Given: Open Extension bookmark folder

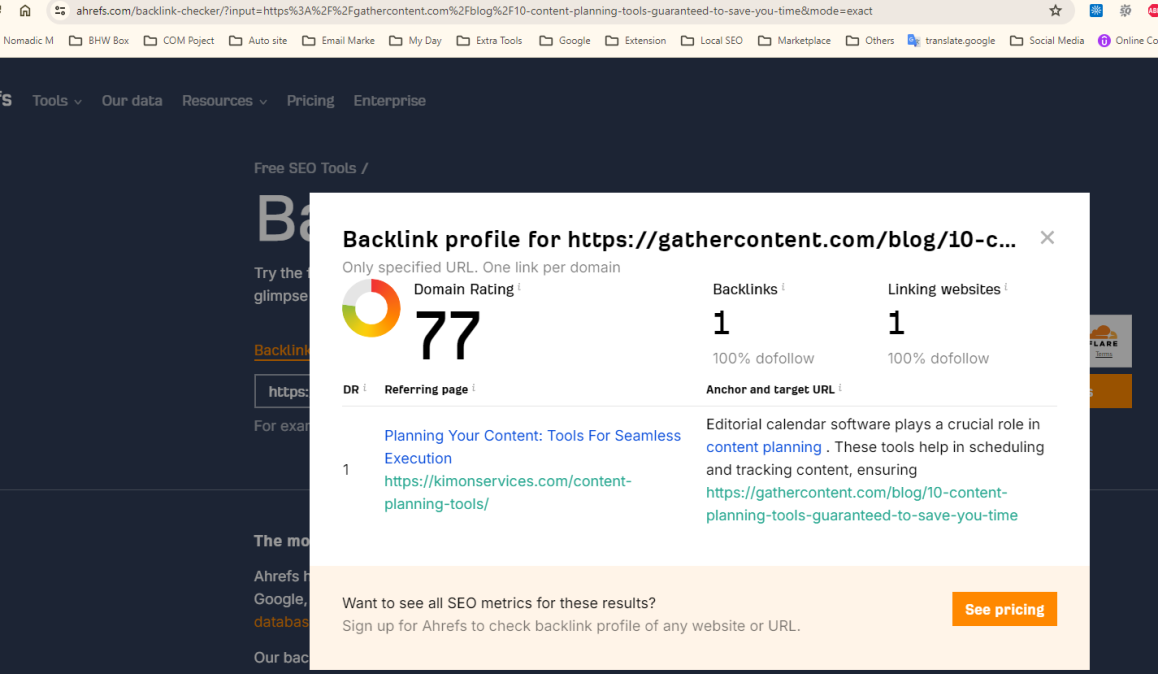Looking at the screenshot, I should click(x=636, y=41).
